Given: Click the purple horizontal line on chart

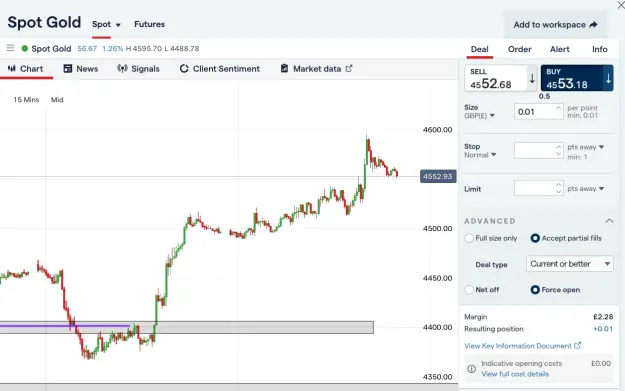Looking at the screenshot, I should click(x=65, y=326).
